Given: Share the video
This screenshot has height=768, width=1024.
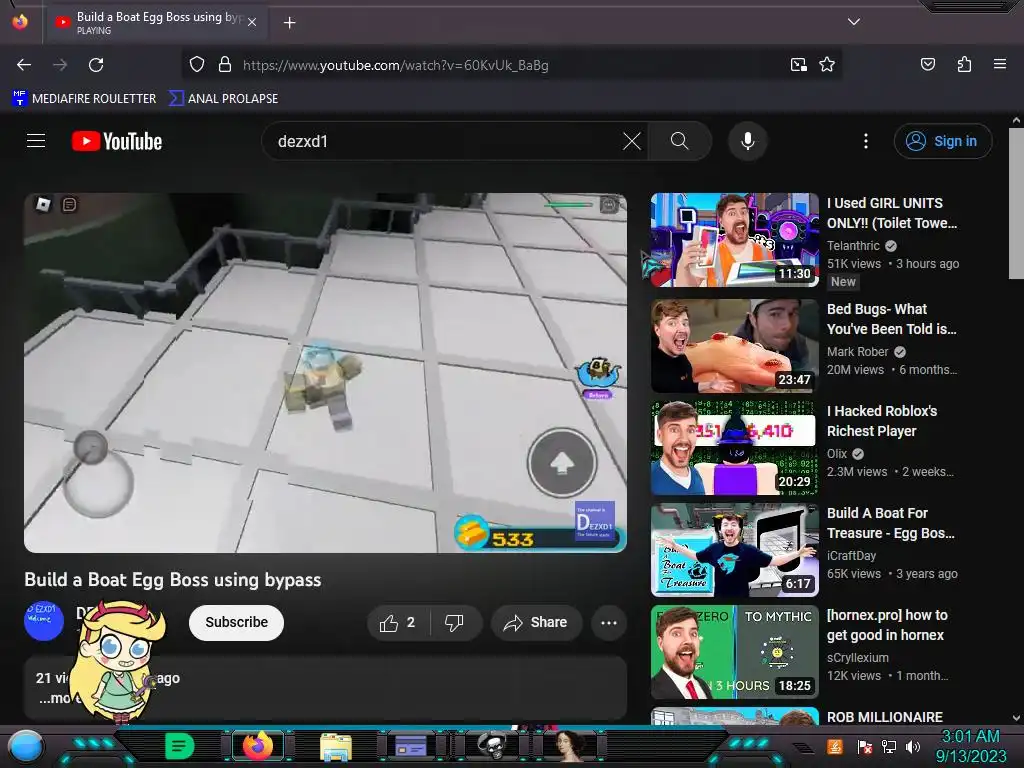Looking at the screenshot, I should click(x=536, y=623).
